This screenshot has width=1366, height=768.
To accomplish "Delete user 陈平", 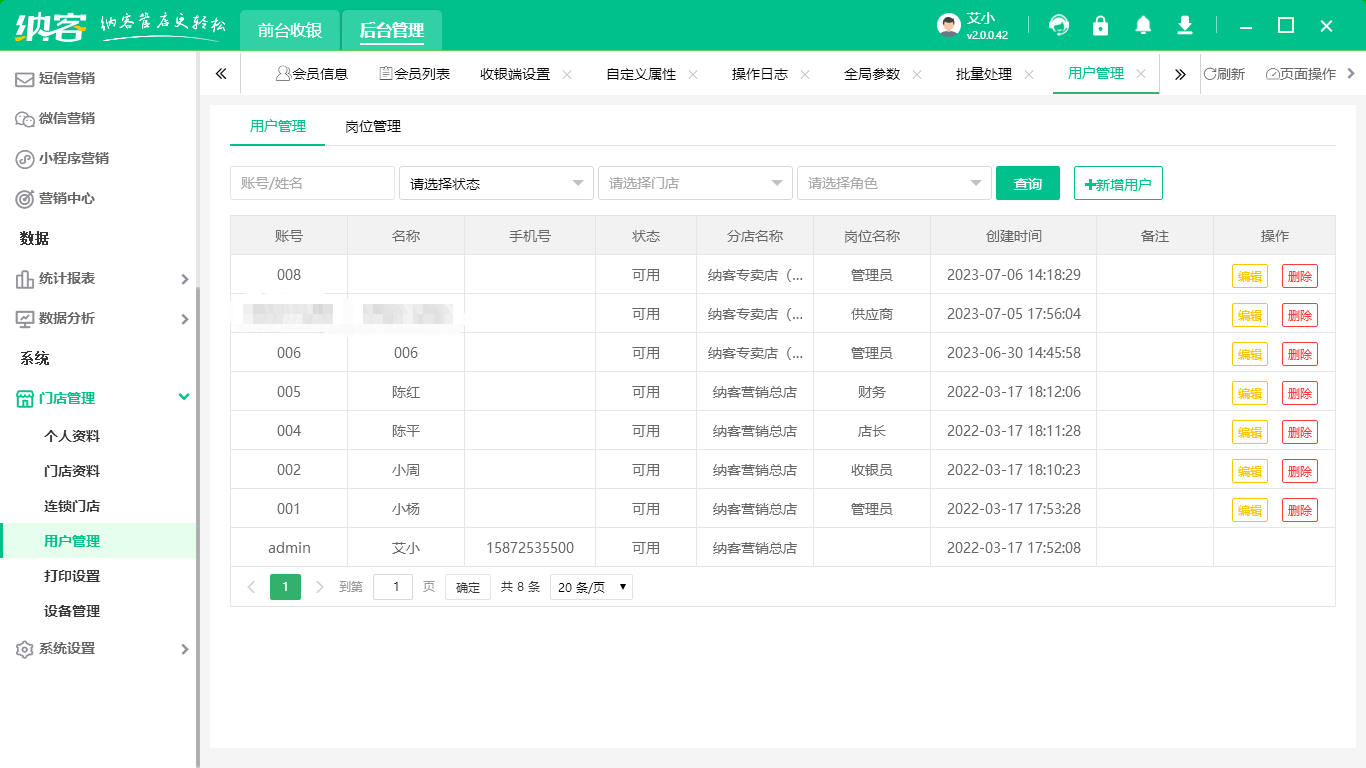I will pyautogui.click(x=1299, y=432).
